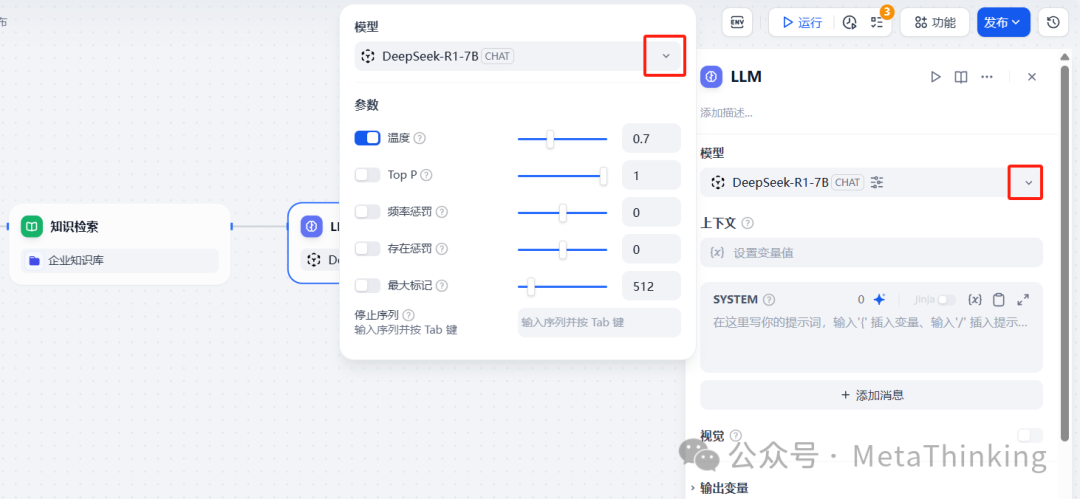Insert variable {x} in SYSTEM prompt
This screenshot has width=1080, height=499.
(974, 300)
